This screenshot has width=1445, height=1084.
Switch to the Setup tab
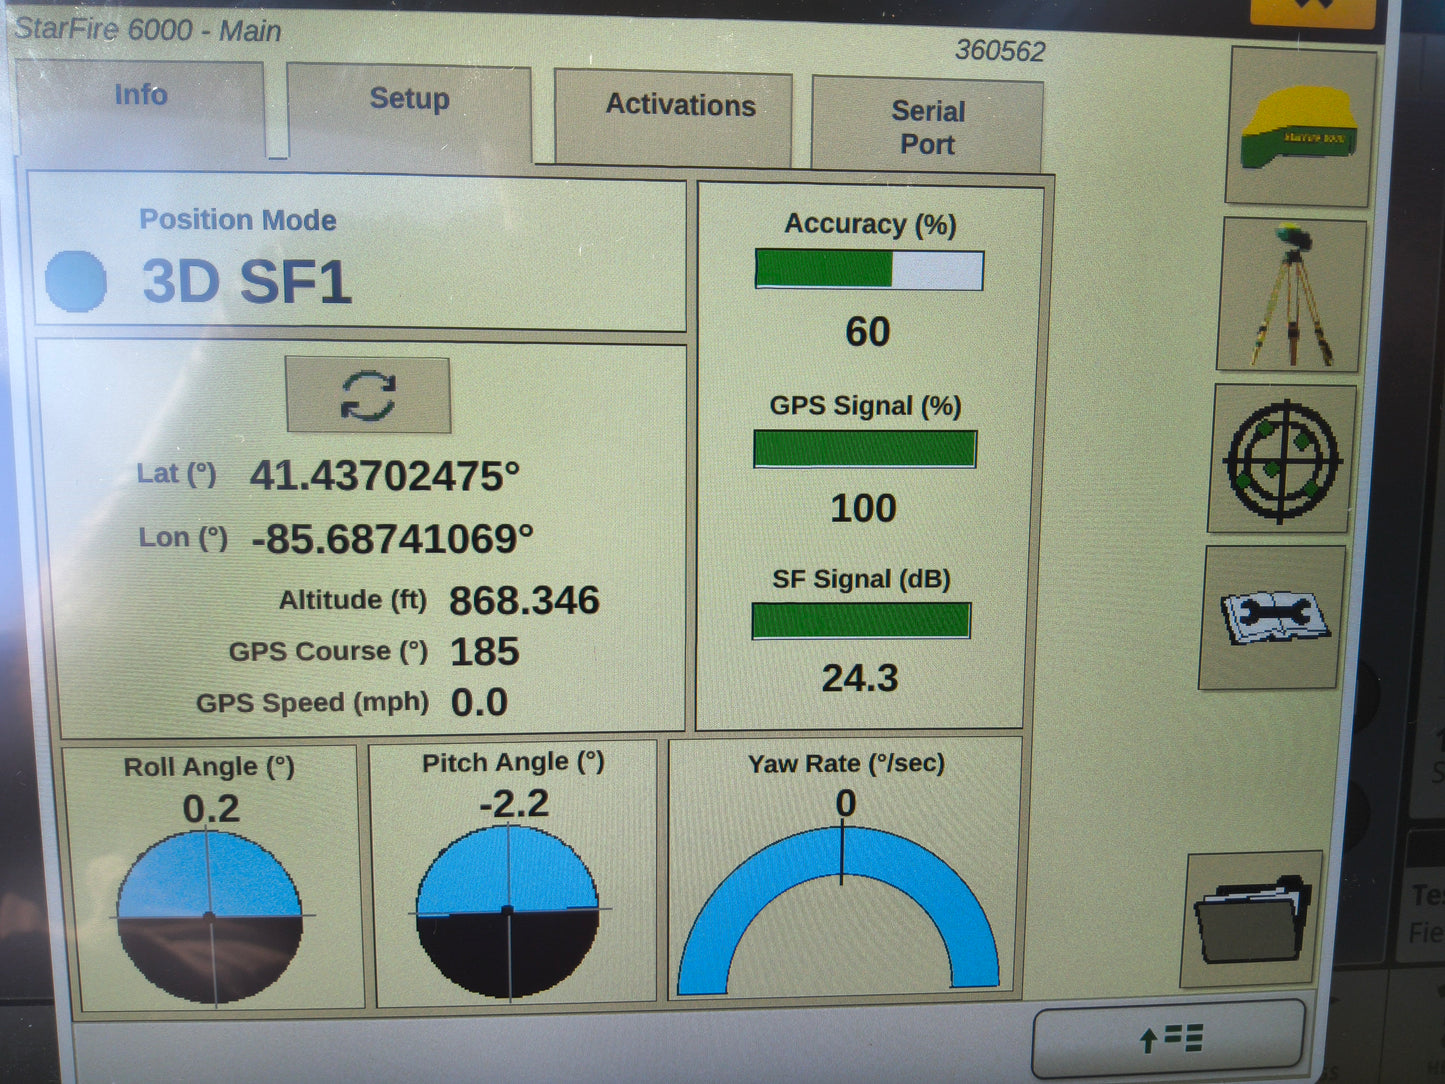[409, 100]
